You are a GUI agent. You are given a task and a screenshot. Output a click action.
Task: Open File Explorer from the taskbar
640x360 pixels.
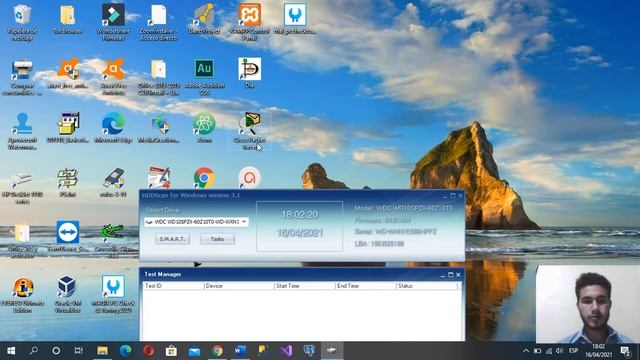click(102, 351)
